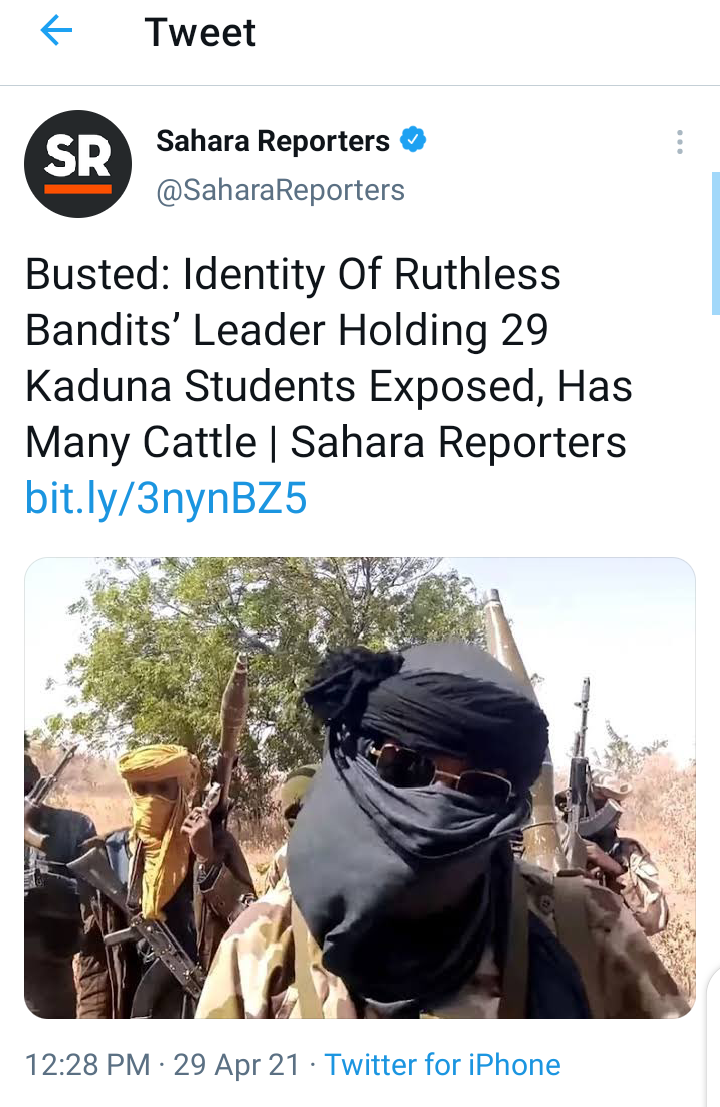Tap the white rounded panel at the bottom-right corner
The image size is (720, 1107).
coord(713,1036)
